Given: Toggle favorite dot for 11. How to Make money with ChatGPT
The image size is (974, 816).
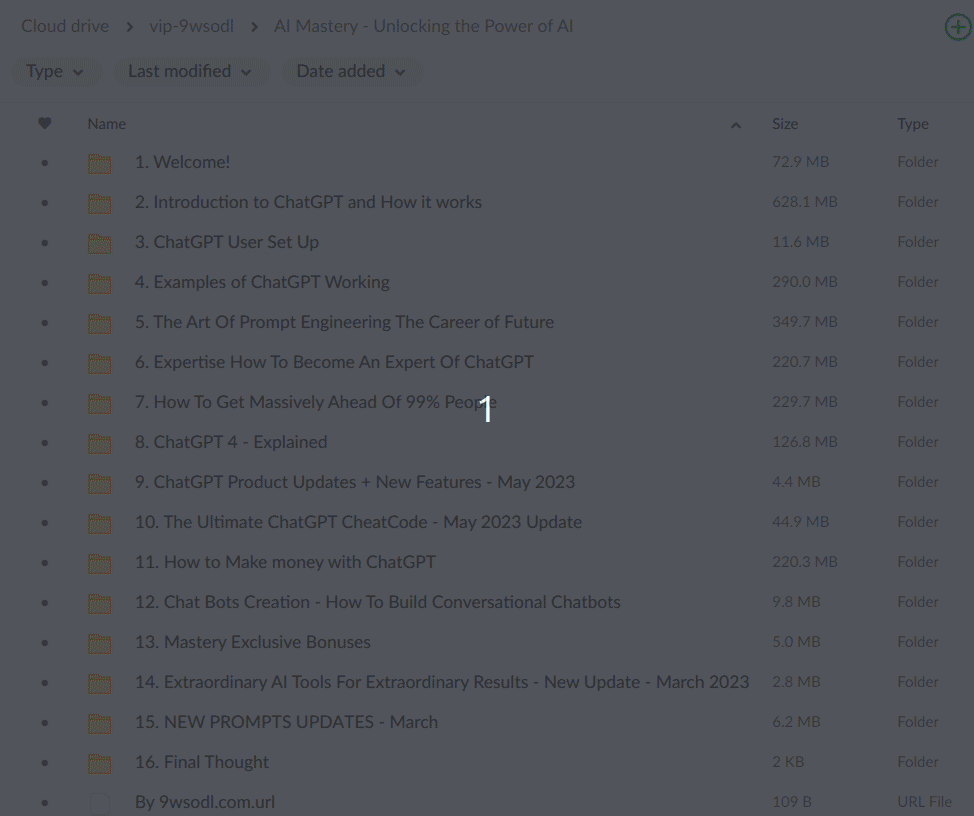Looking at the screenshot, I should click(44, 563).
